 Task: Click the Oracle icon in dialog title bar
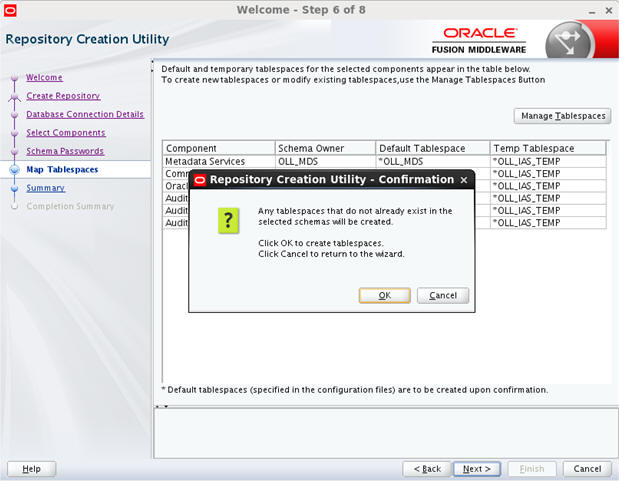[x=200, y=180]
